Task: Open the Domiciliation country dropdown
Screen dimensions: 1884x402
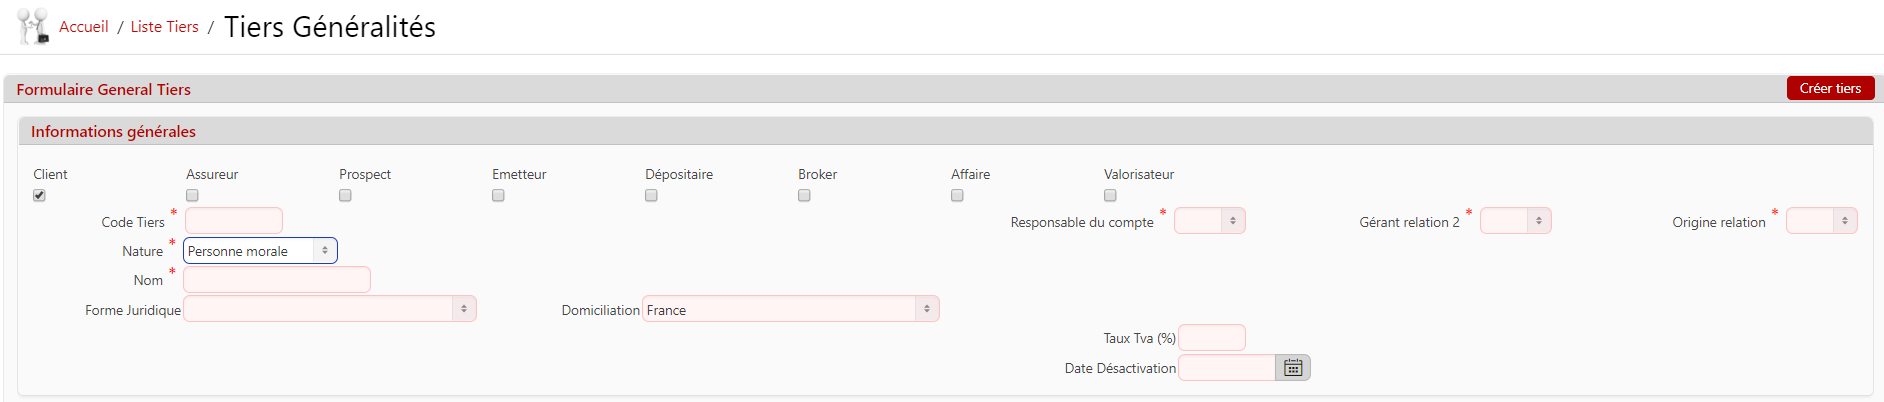Action: 790,309
